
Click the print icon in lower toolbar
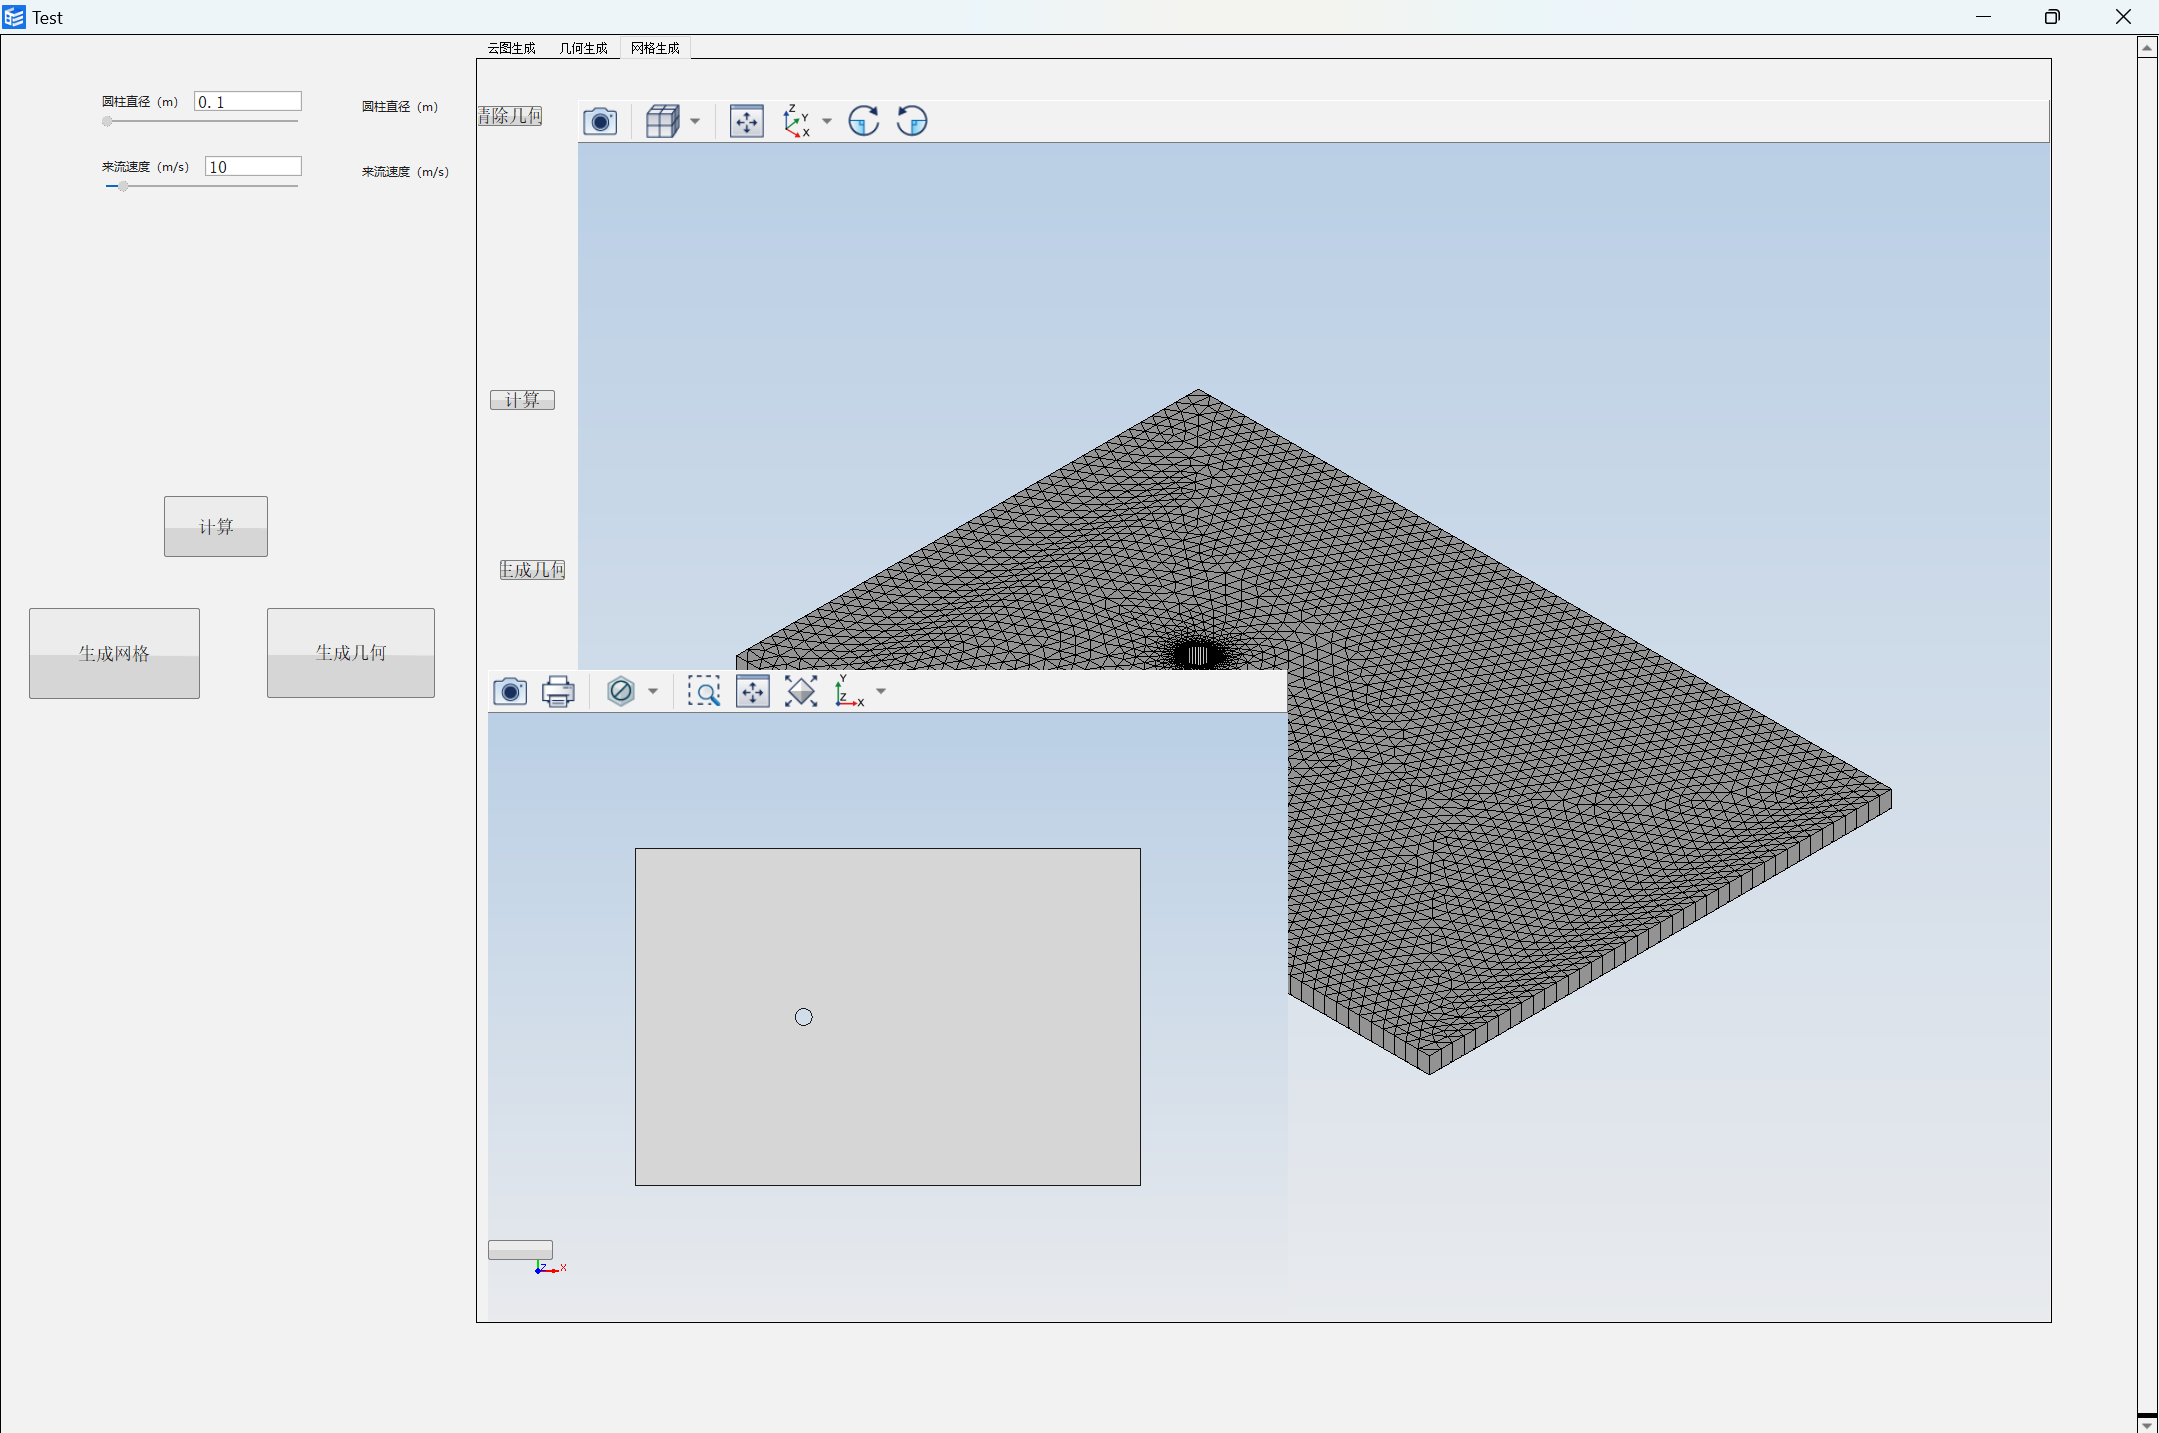558,691
